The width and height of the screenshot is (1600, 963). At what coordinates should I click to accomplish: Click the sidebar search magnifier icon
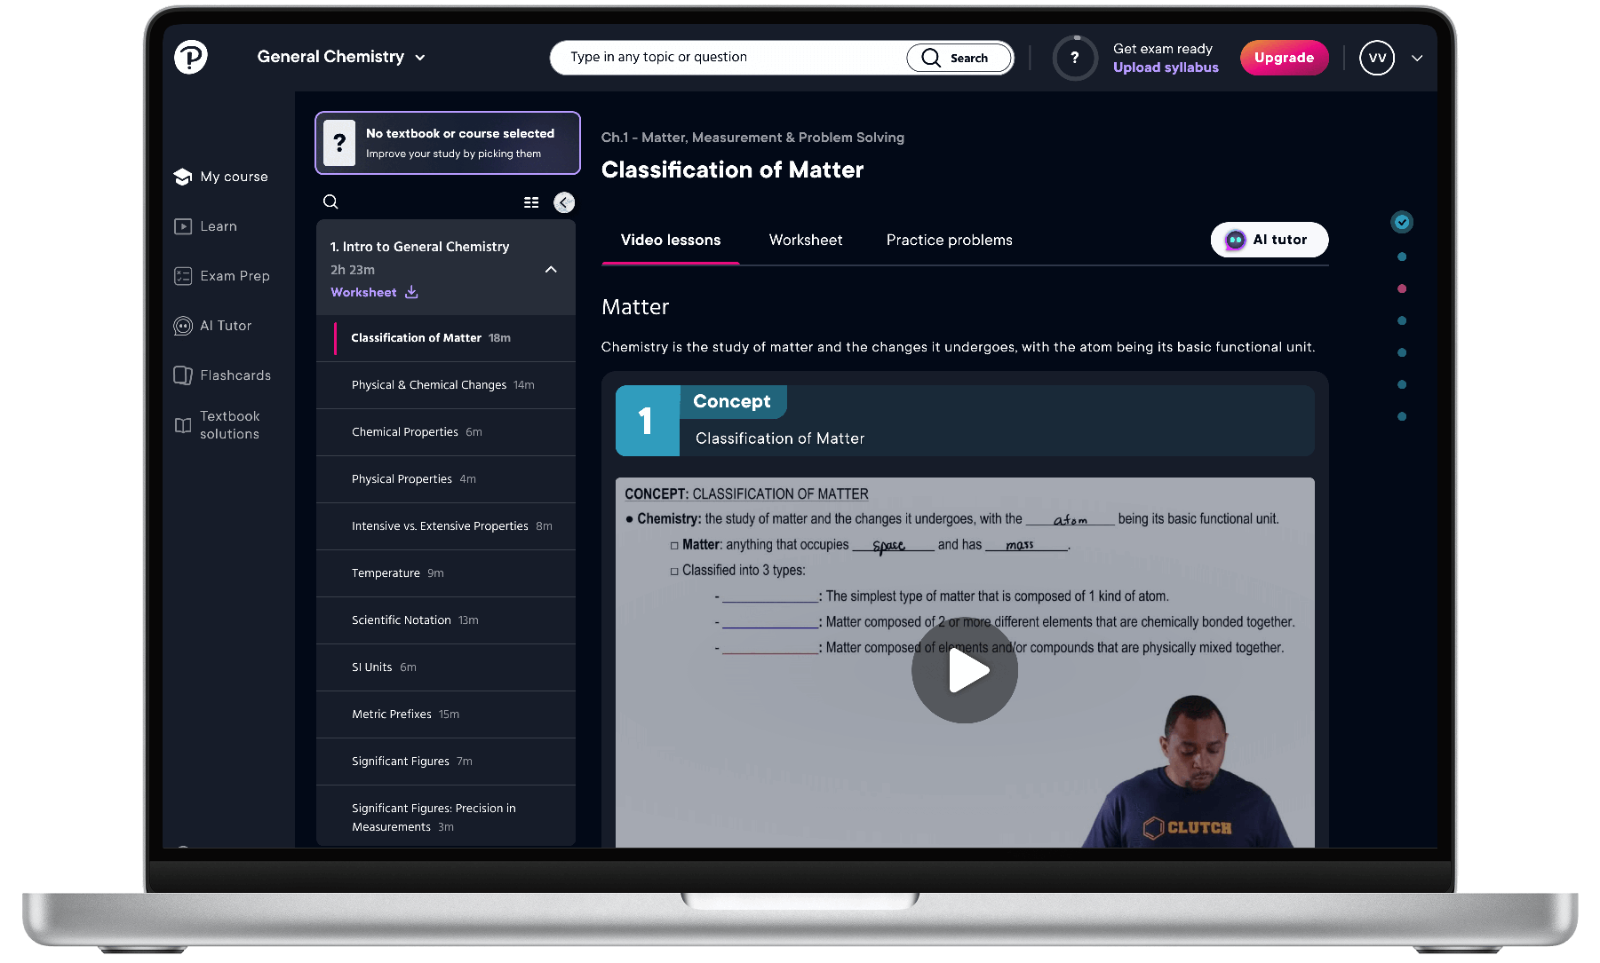pos(331,202)
